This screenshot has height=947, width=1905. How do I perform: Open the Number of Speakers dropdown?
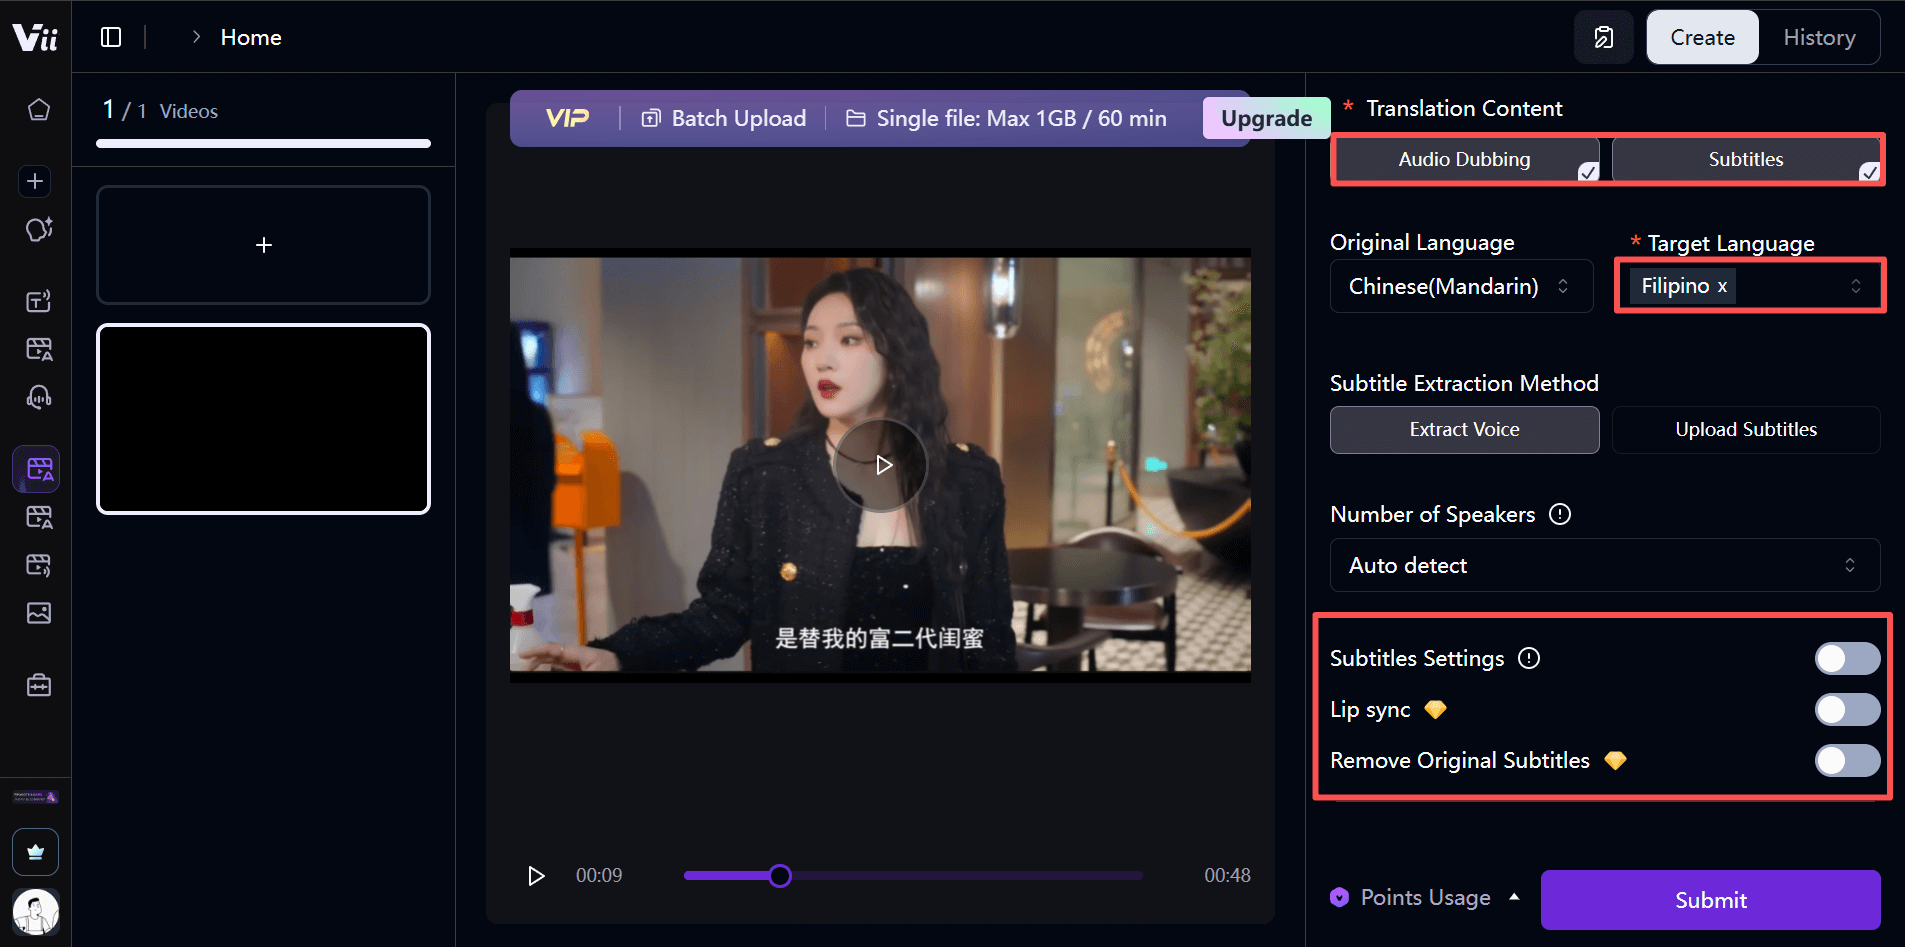pyautogui.click(x=1604, y=565)
